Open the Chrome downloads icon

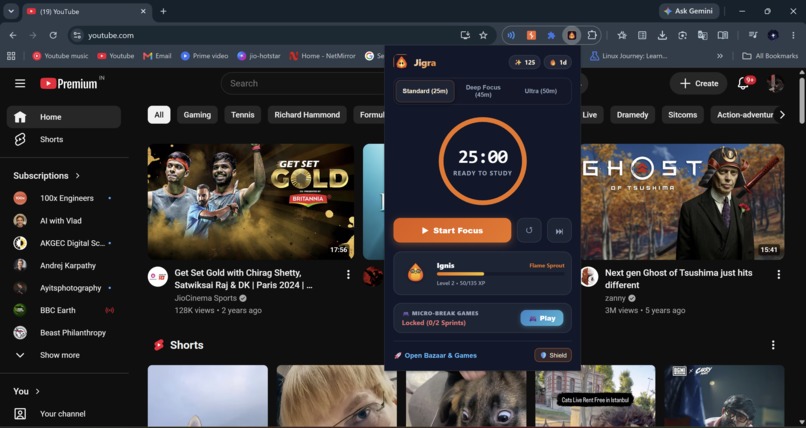pos(662,35)
